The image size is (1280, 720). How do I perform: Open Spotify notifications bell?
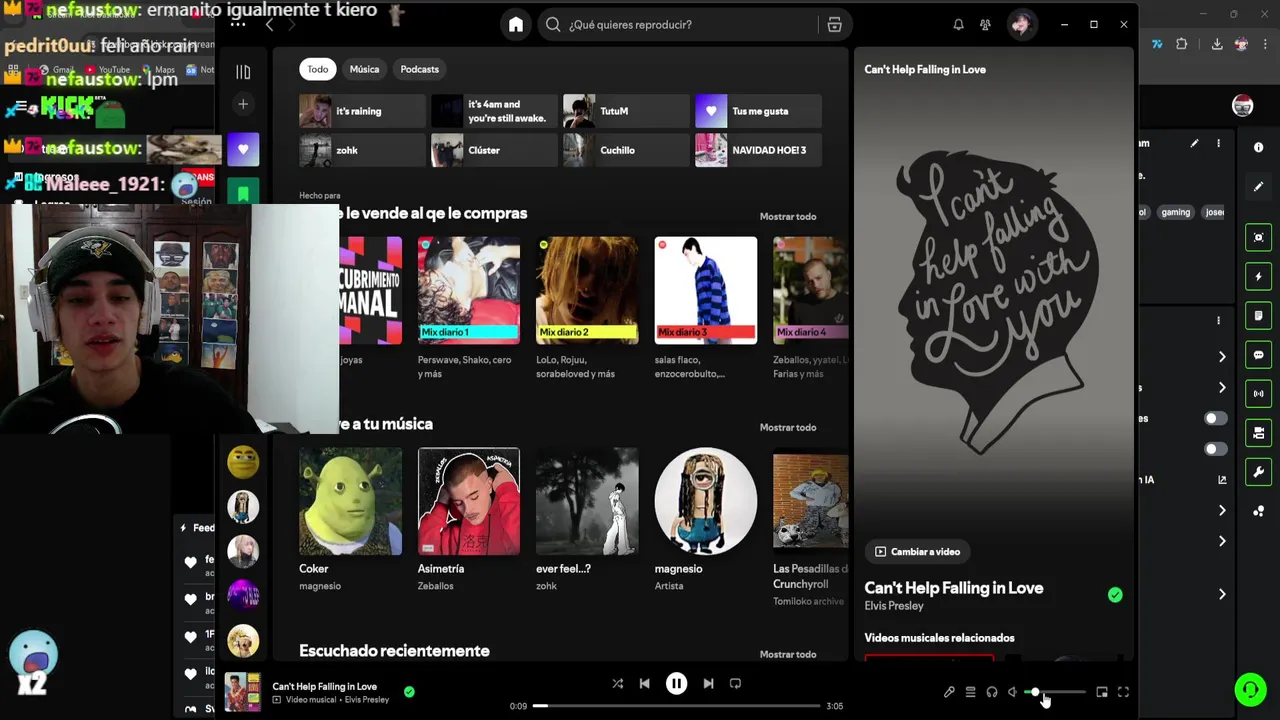tap(958, 25)
